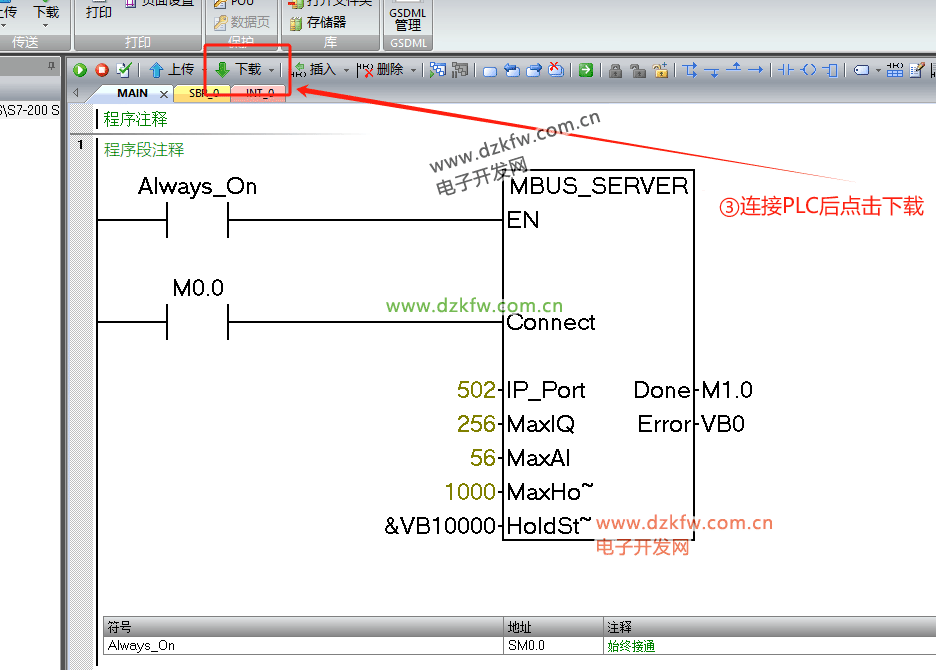936x670 pixels.
Task: Click the green Go To arrow icon
Action: pyautogui.click(x=586, y=70)
